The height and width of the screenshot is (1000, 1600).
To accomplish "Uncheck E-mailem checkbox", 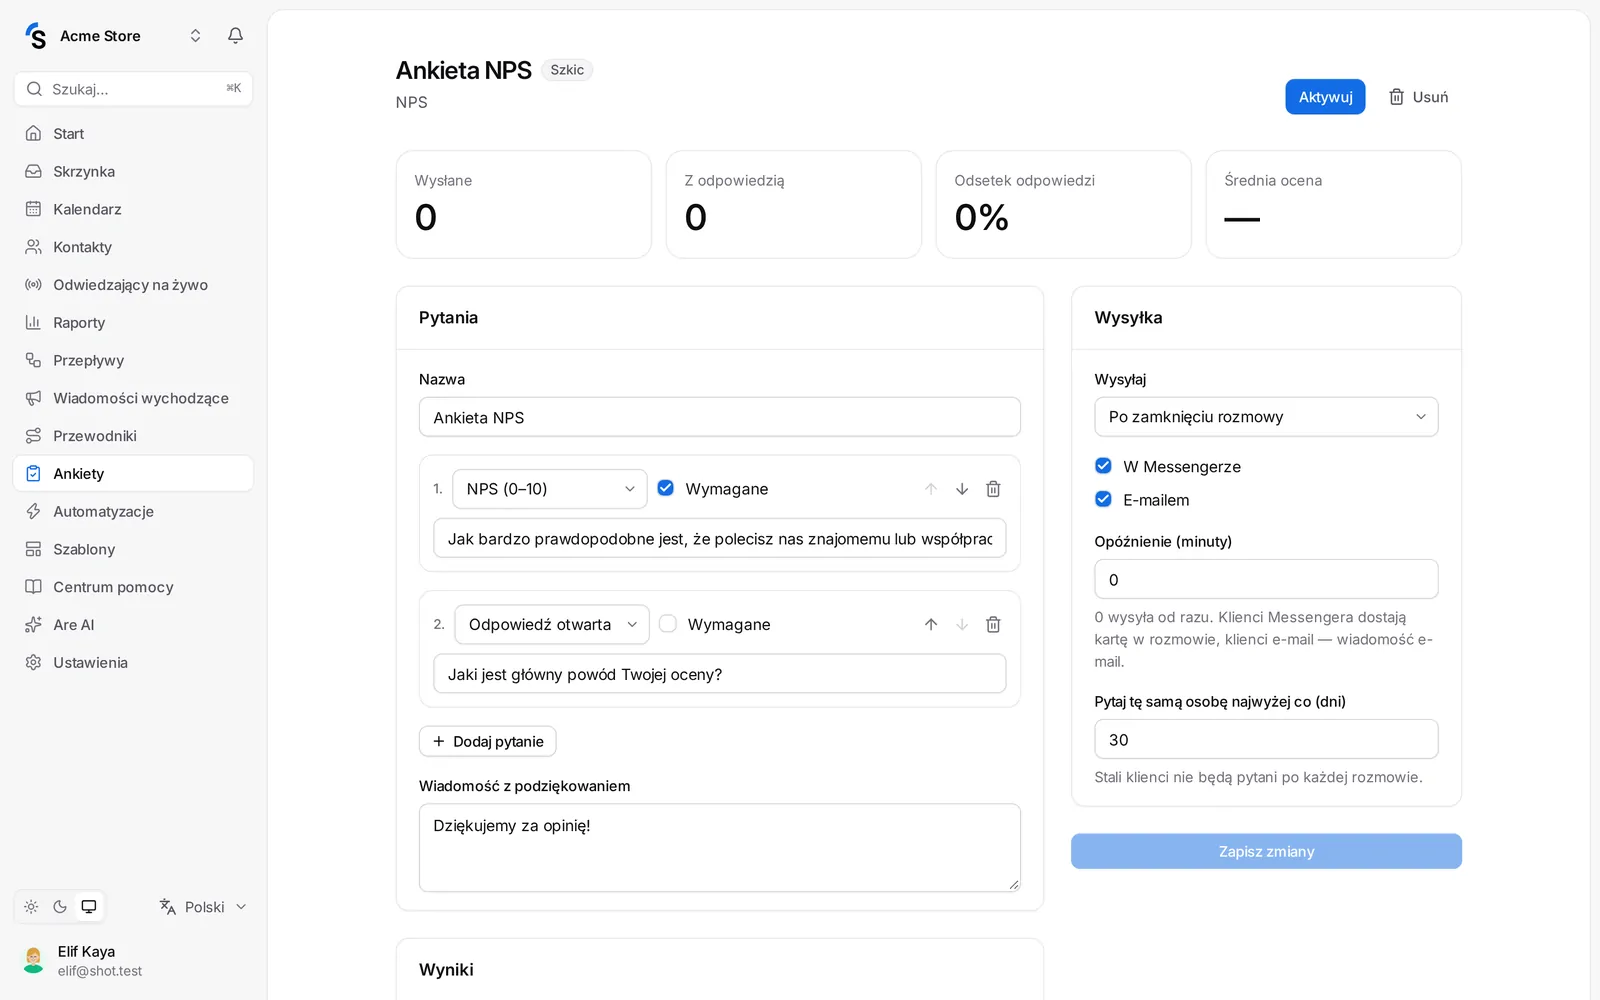I will 1103,499.
